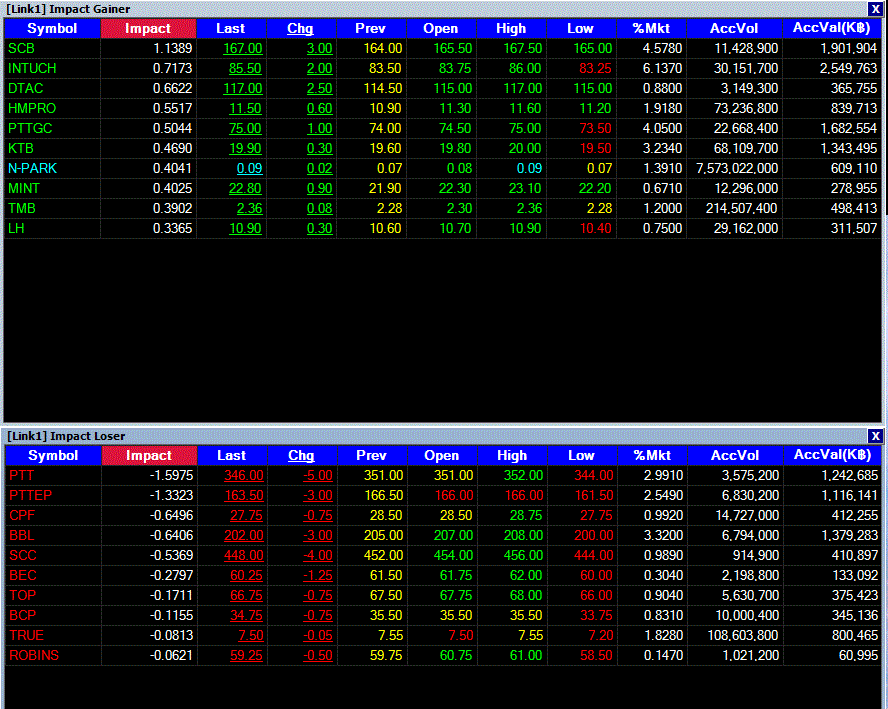Screen dimensions: 888x709
Task: Click N-PARK last price 0.09
Action: tap(250, 168)
